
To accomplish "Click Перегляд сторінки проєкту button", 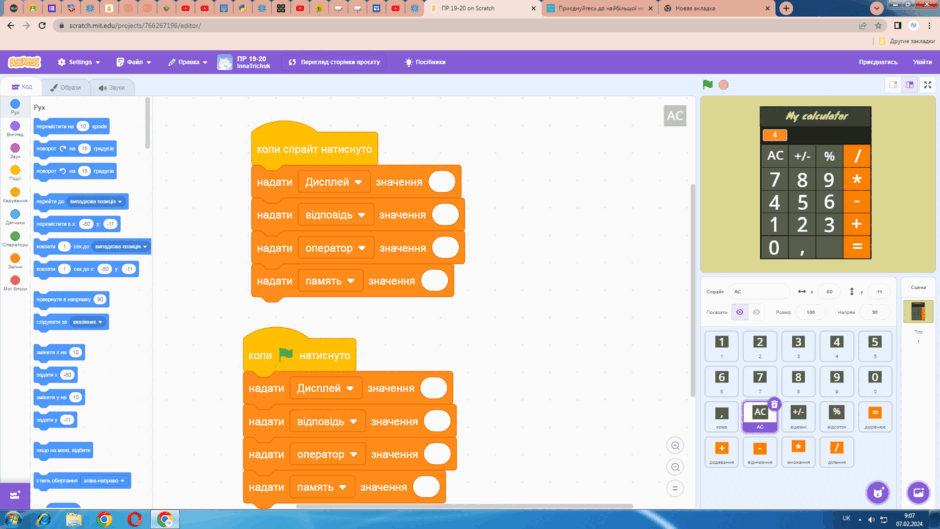I will tap(335, 62).
